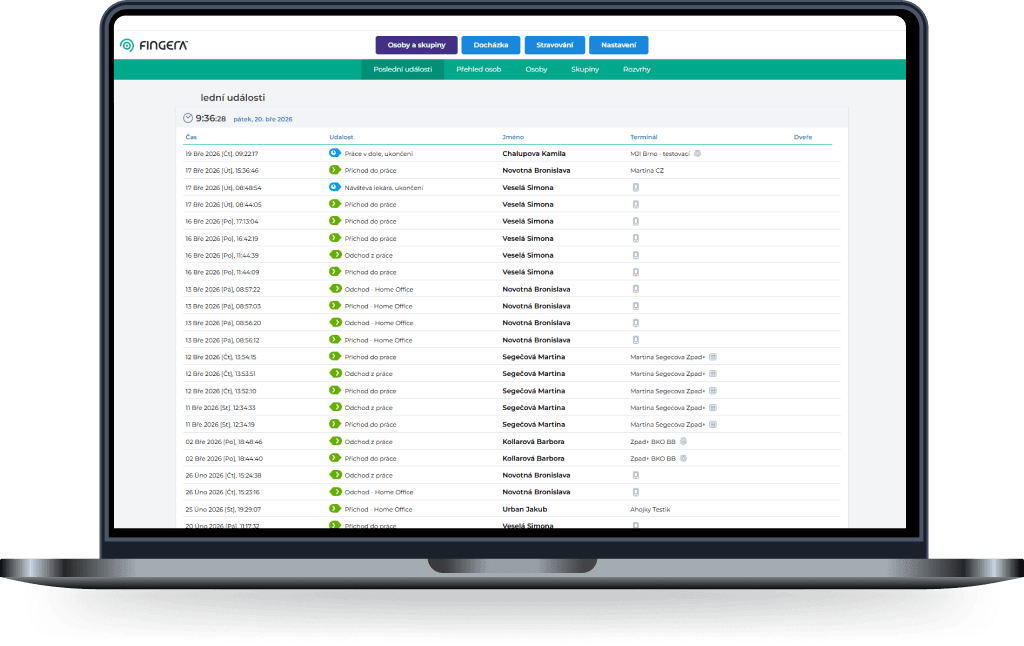Click the green departure icon in the 16 Bře 11:44:39 row
The image size is (1024, 646).
335,255
